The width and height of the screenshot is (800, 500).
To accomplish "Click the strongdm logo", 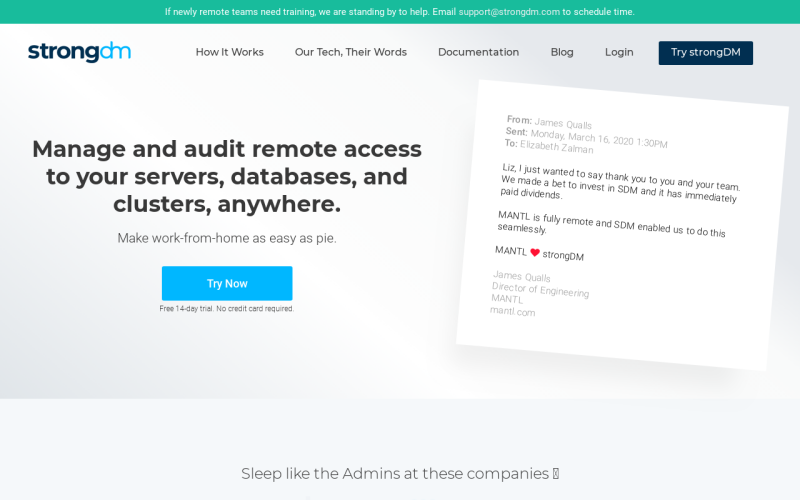I will [80, 52].
